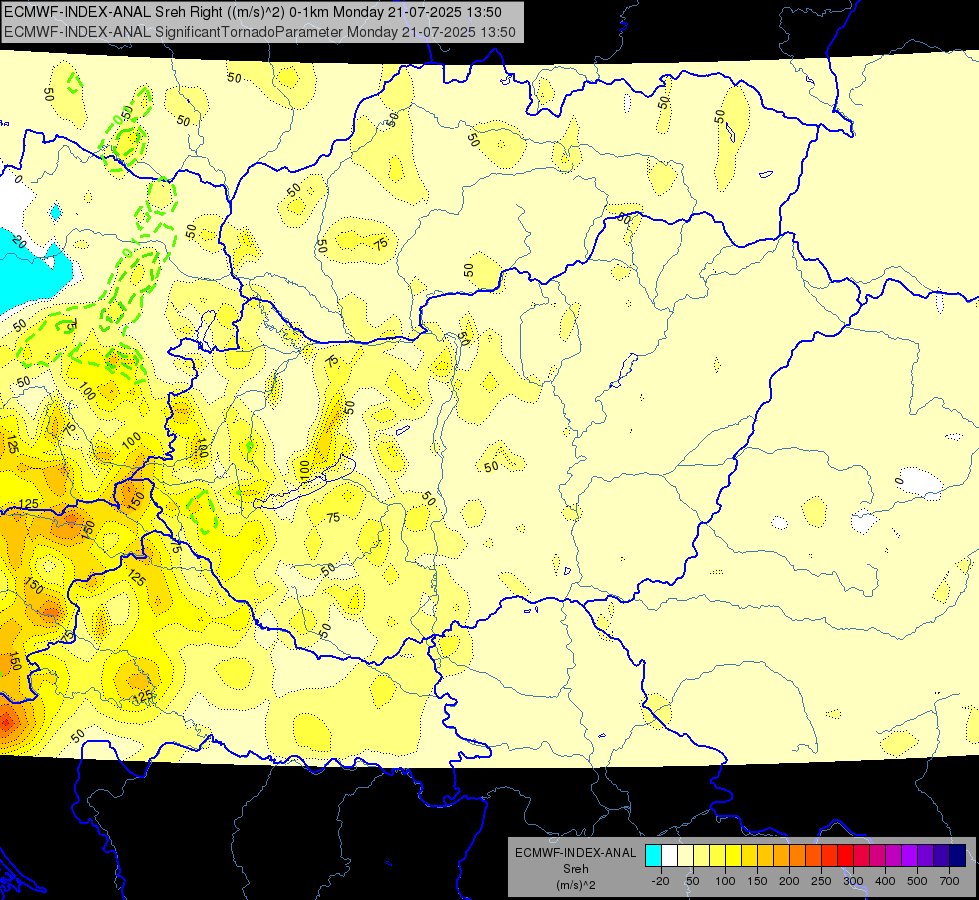
Task: Click the '400' legend scale value
Action: point(885,881)
